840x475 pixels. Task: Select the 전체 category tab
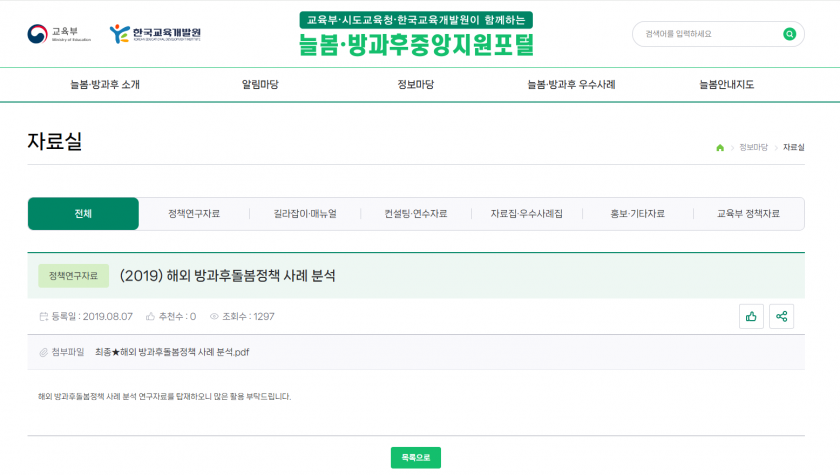click(x=83, y=214)
